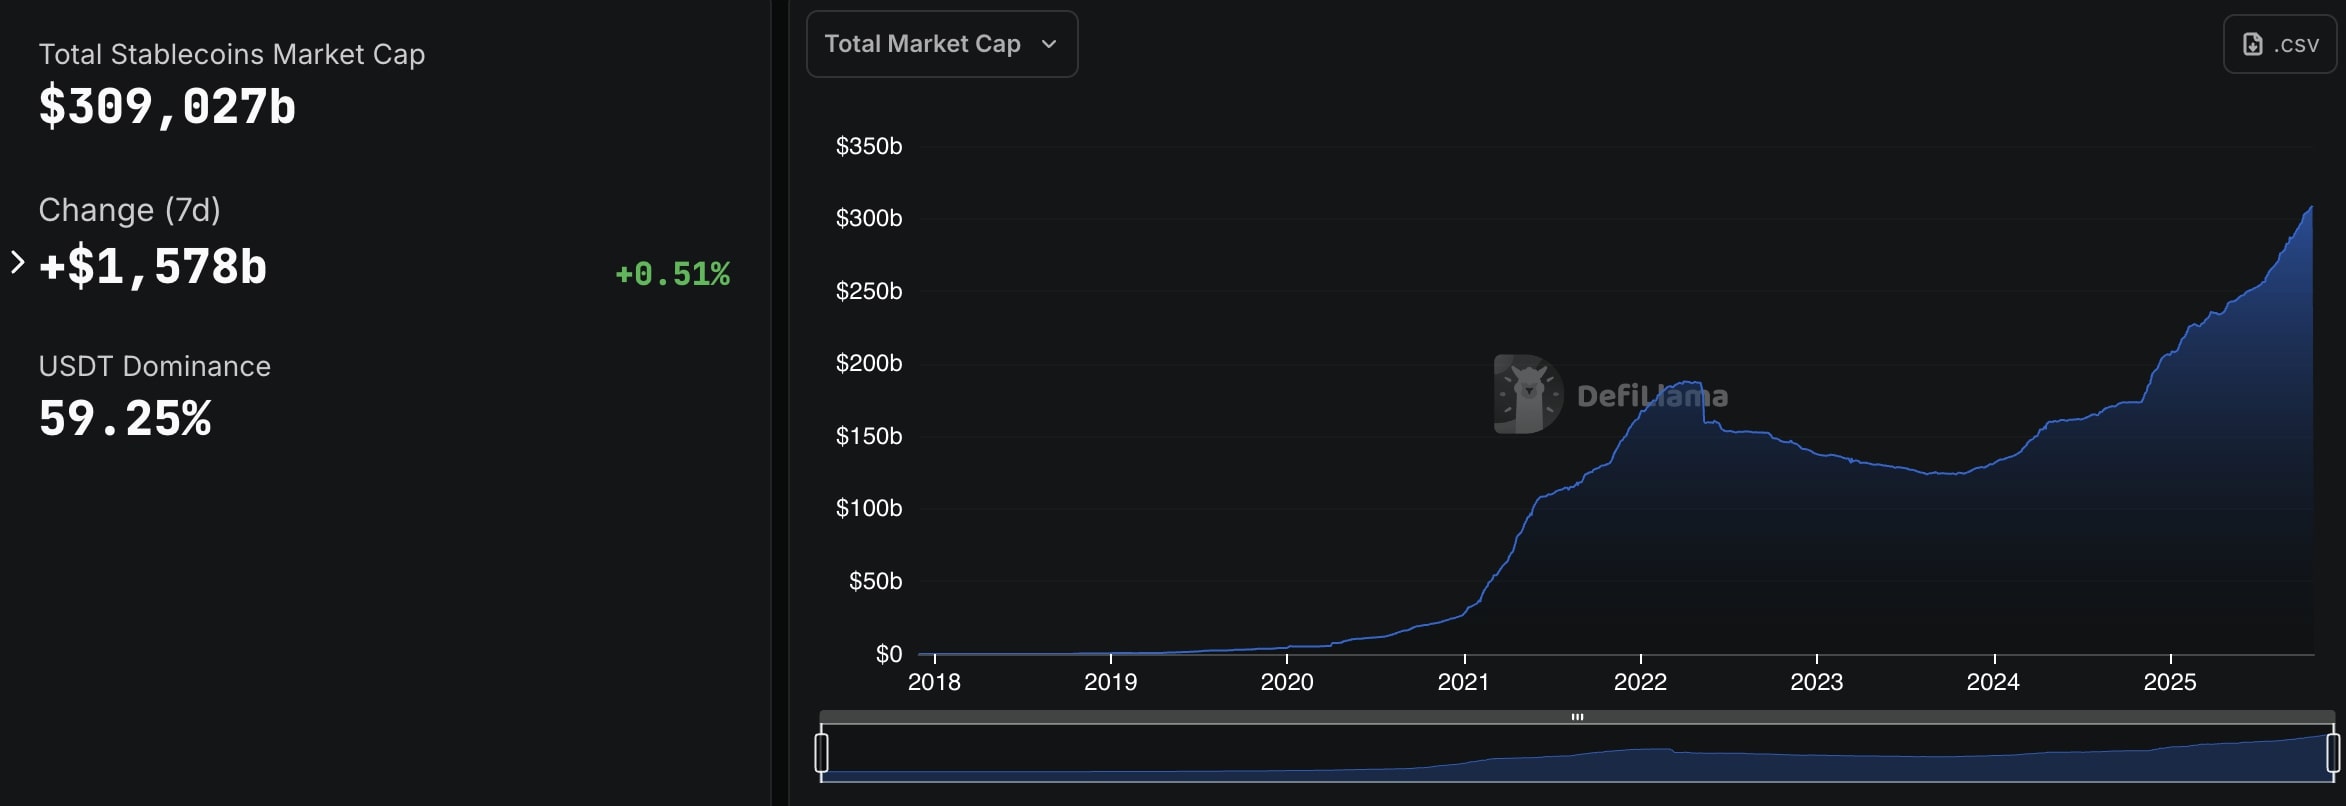This screenshot has width=2346, height=806.
Task: Click the chart's latest peak near $300b
Action: point(2310,208)
